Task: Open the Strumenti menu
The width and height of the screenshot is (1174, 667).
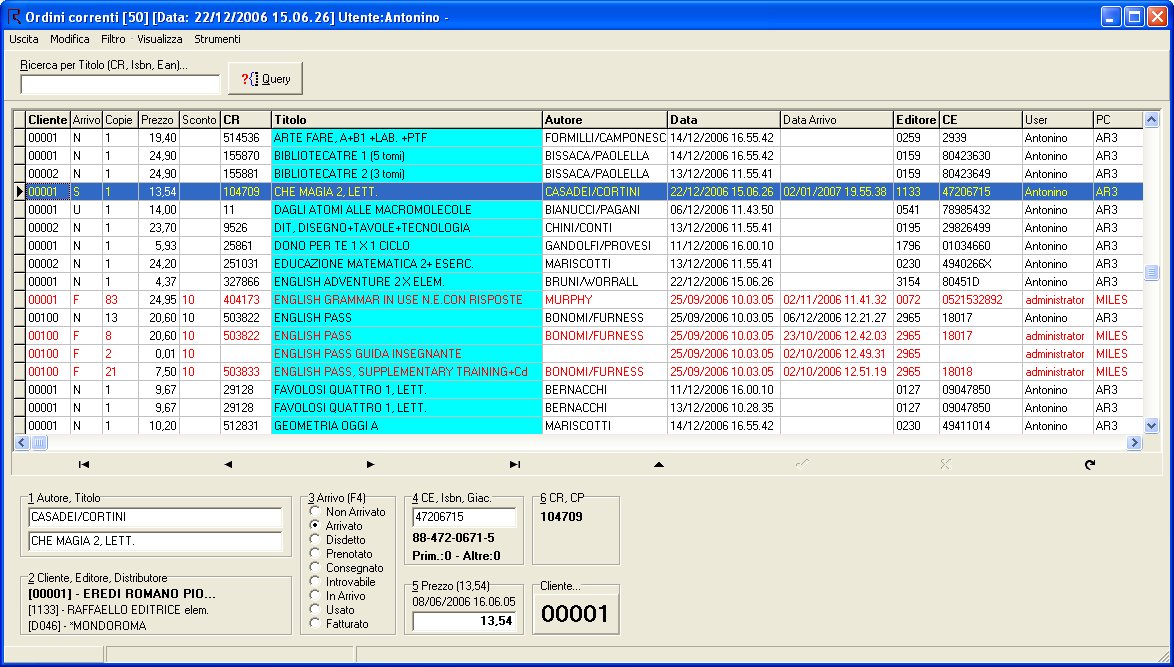Action: [217, 39]
